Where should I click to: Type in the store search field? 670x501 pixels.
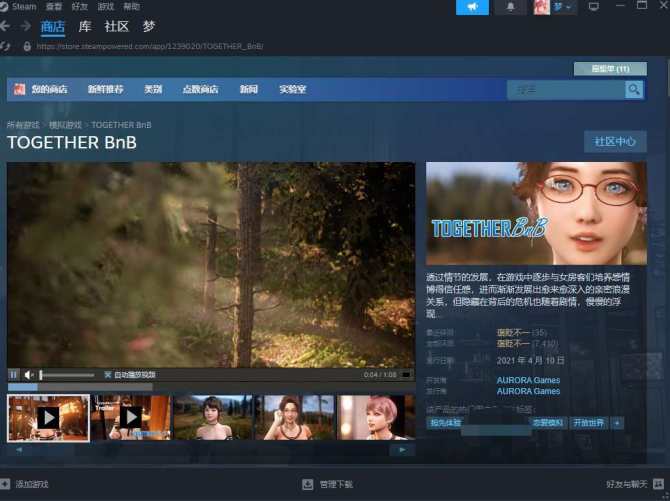566,90
